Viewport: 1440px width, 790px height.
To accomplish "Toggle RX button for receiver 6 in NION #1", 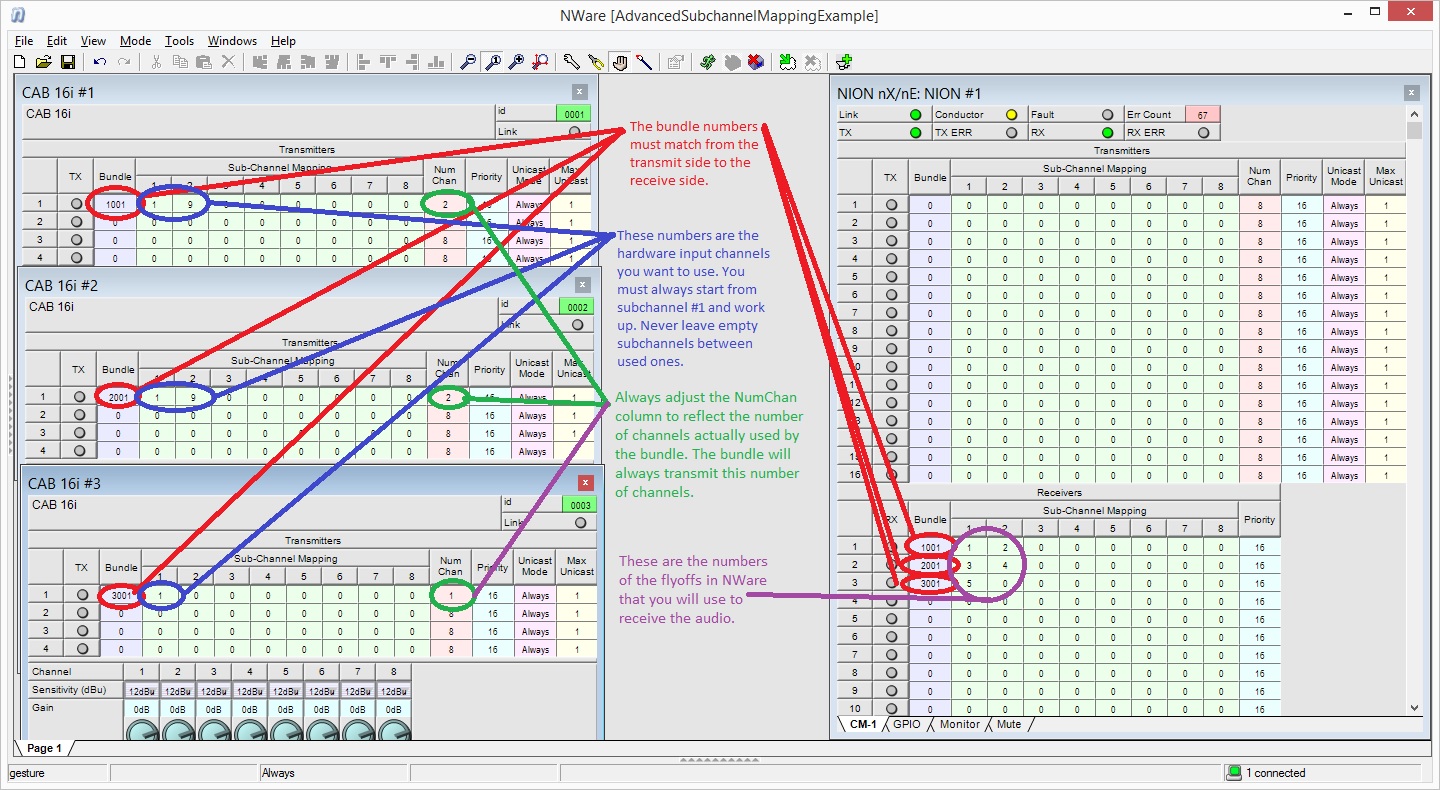I will [x=891, y=637].
